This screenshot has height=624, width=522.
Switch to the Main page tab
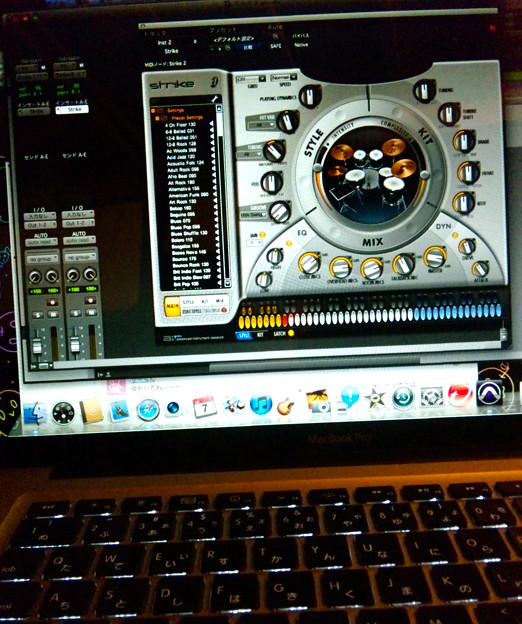pos(172,306)
